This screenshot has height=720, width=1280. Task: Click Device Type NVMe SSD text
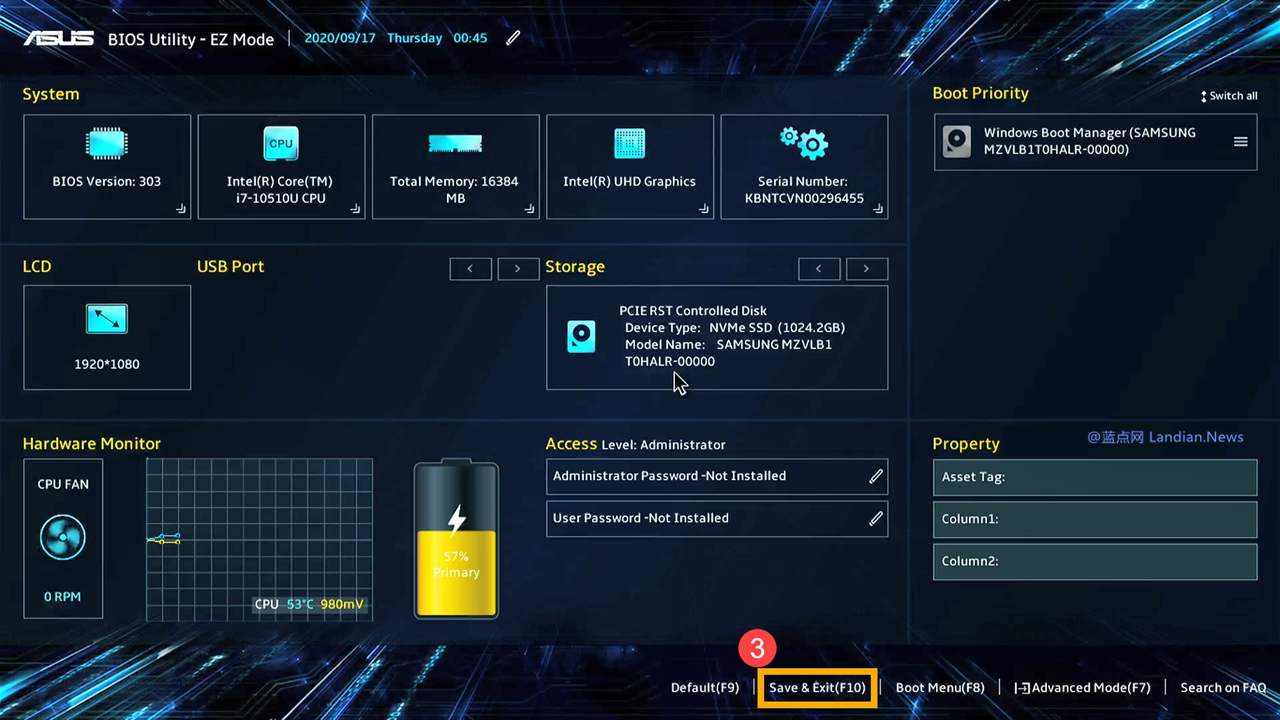[735, 328]
